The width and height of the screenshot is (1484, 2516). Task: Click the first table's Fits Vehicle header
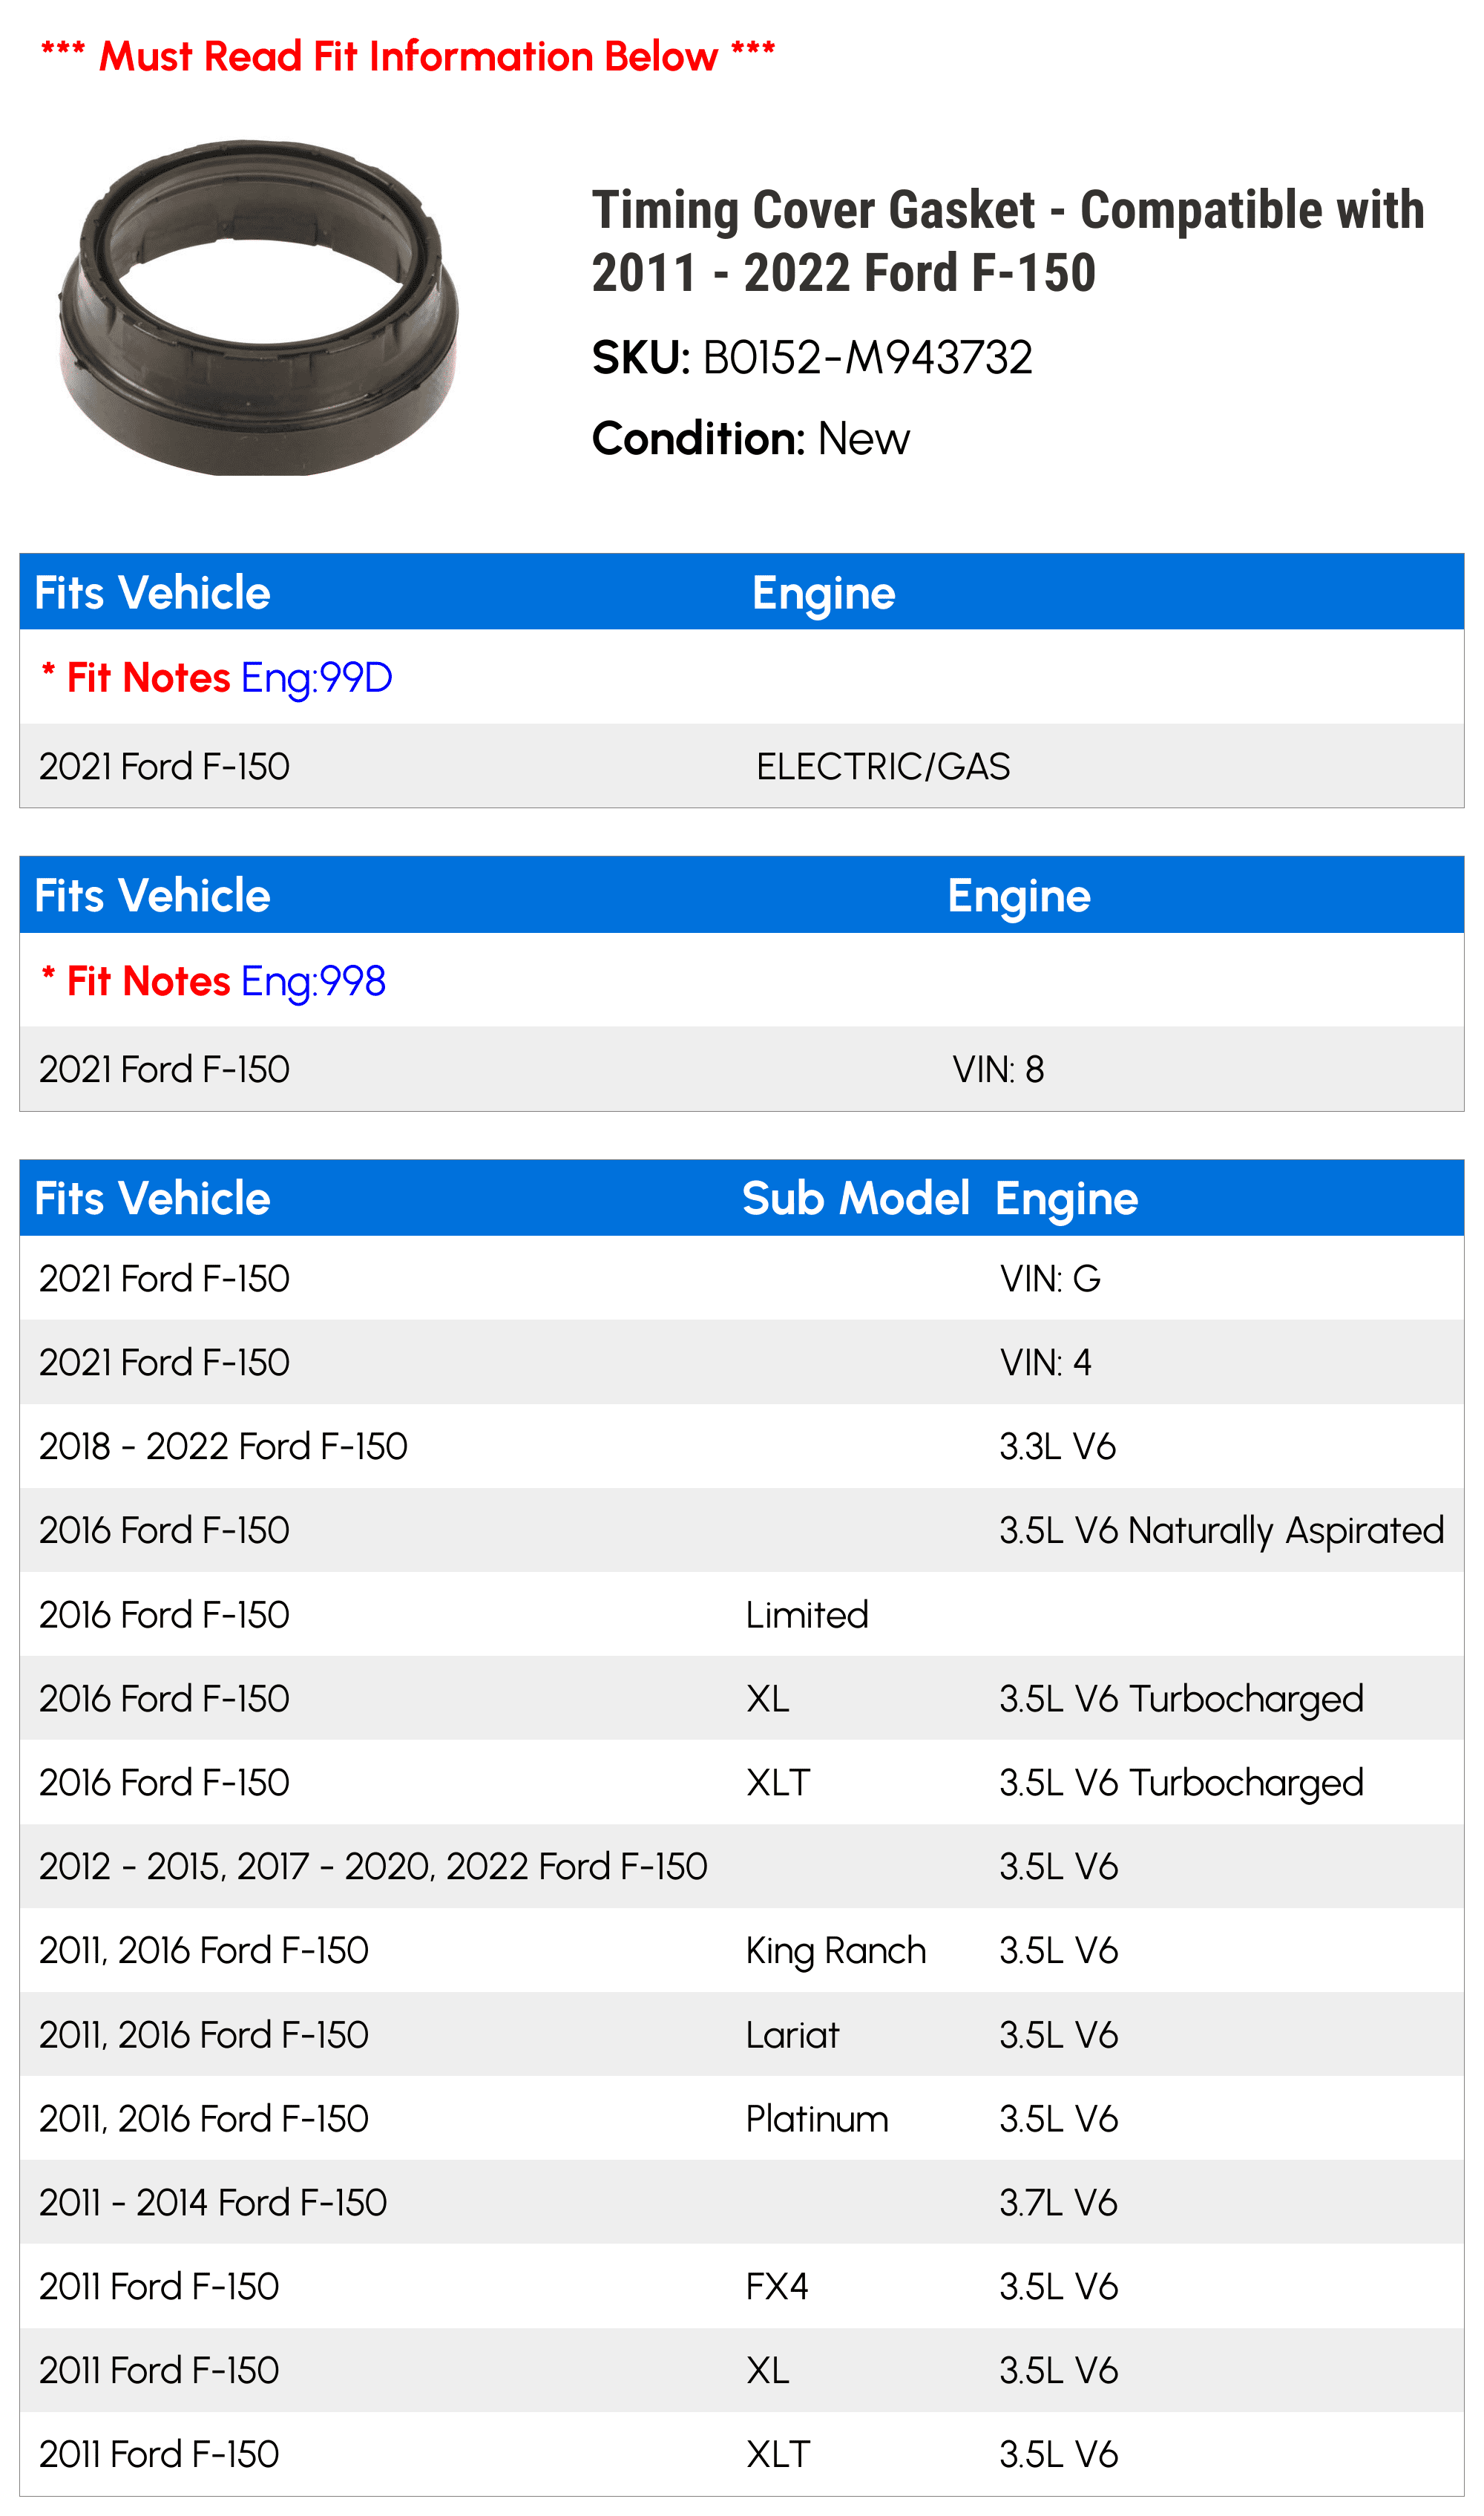pos(152,593)
